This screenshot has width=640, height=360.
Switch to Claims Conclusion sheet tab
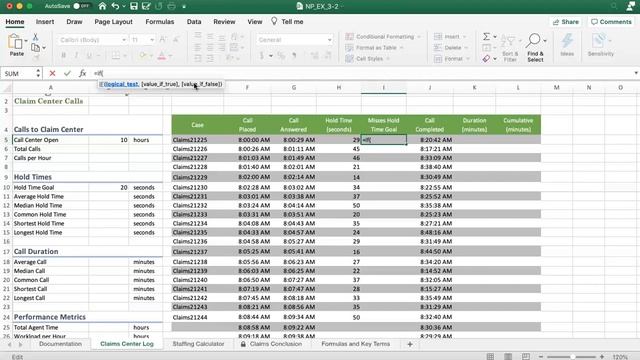click(271, 344)
